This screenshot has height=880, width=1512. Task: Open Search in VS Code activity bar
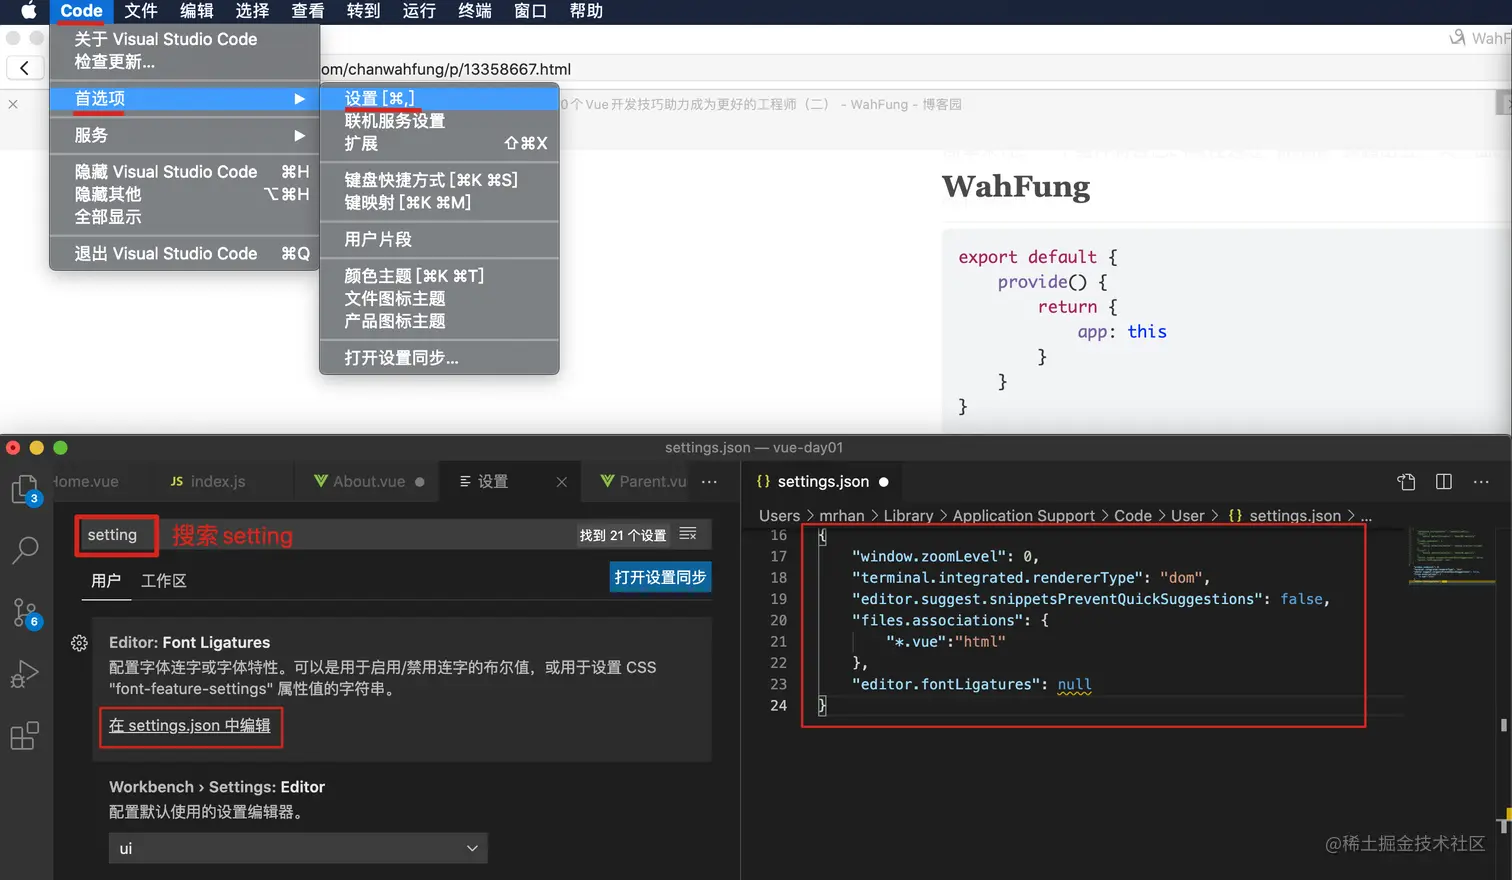click(25, 549)
